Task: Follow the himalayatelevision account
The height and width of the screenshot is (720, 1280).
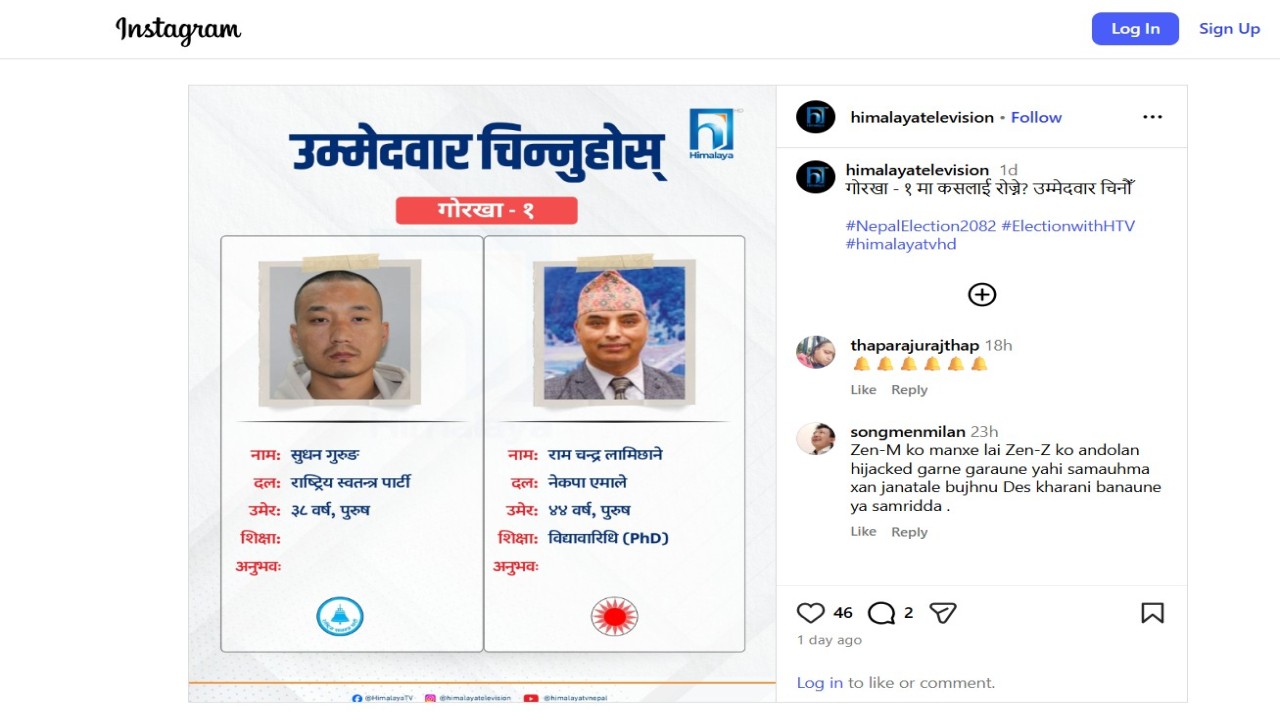Action: coord(1036,117)
